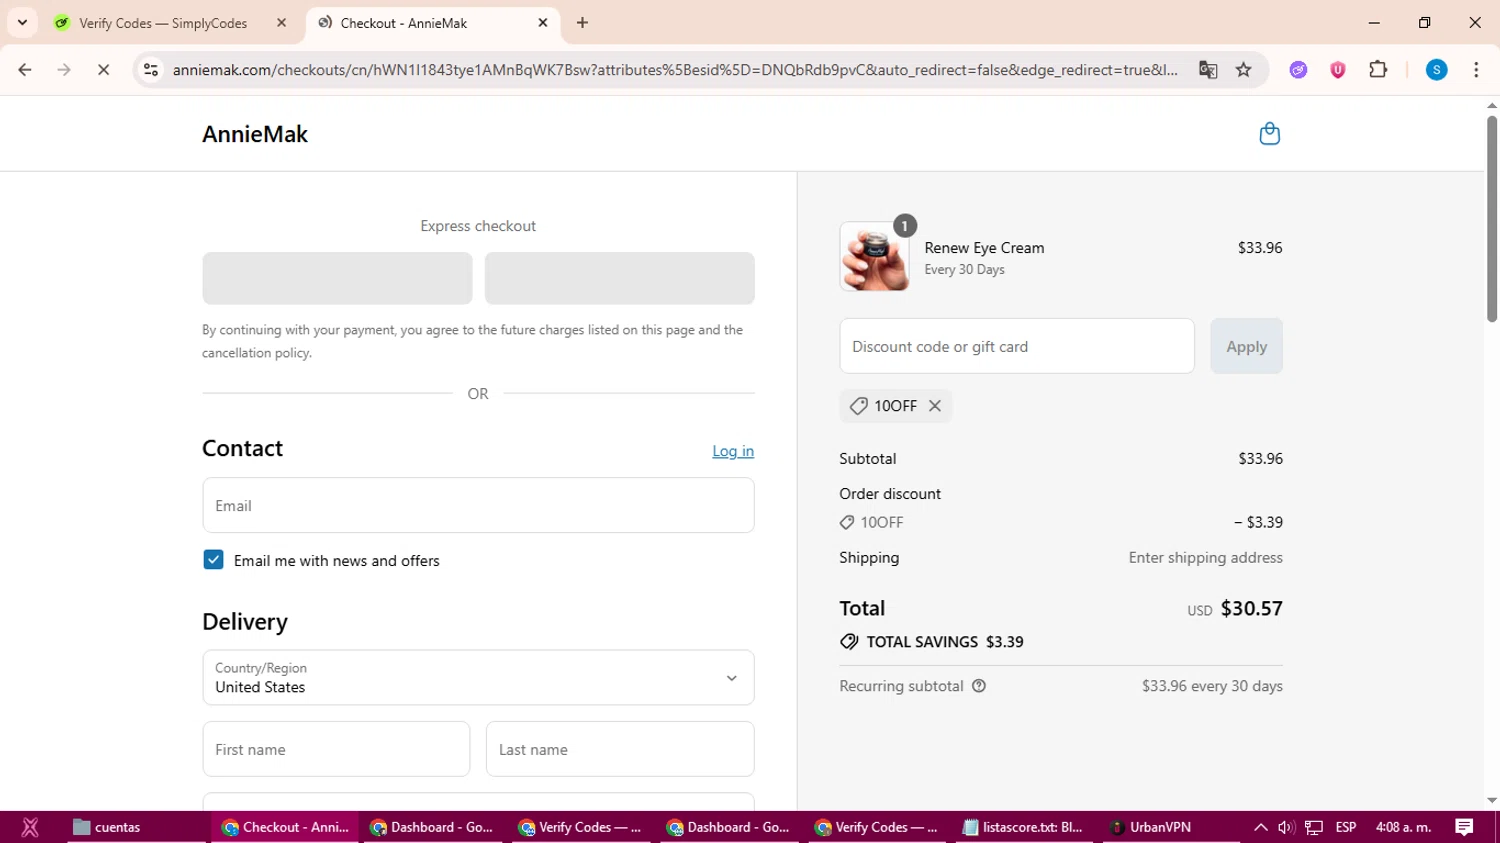The height and width of the screenshot is (843, 1500).
Task: Click the AnnieMak store name header
Action: [x=255, y=134]
